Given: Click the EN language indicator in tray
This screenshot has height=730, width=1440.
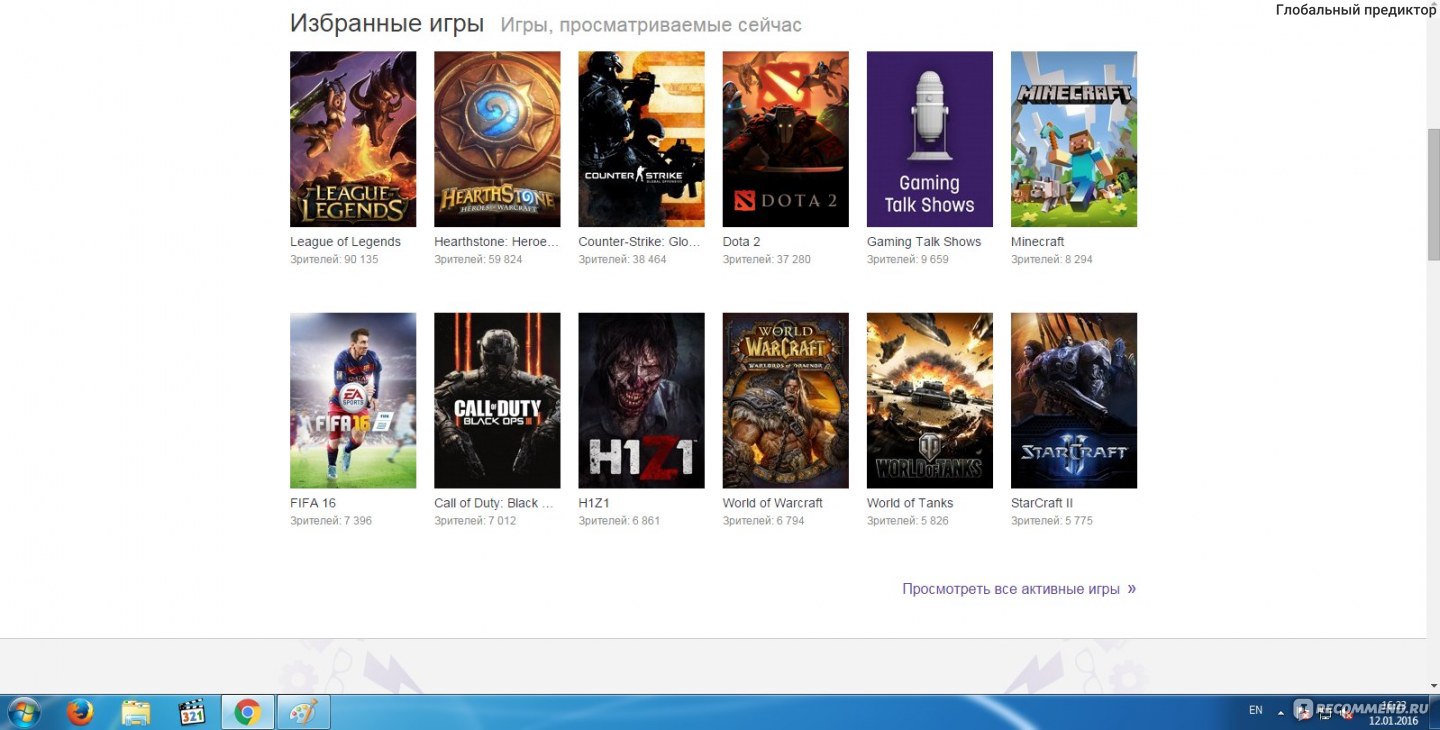Looking at the screenshot, I should [1256, 710].
